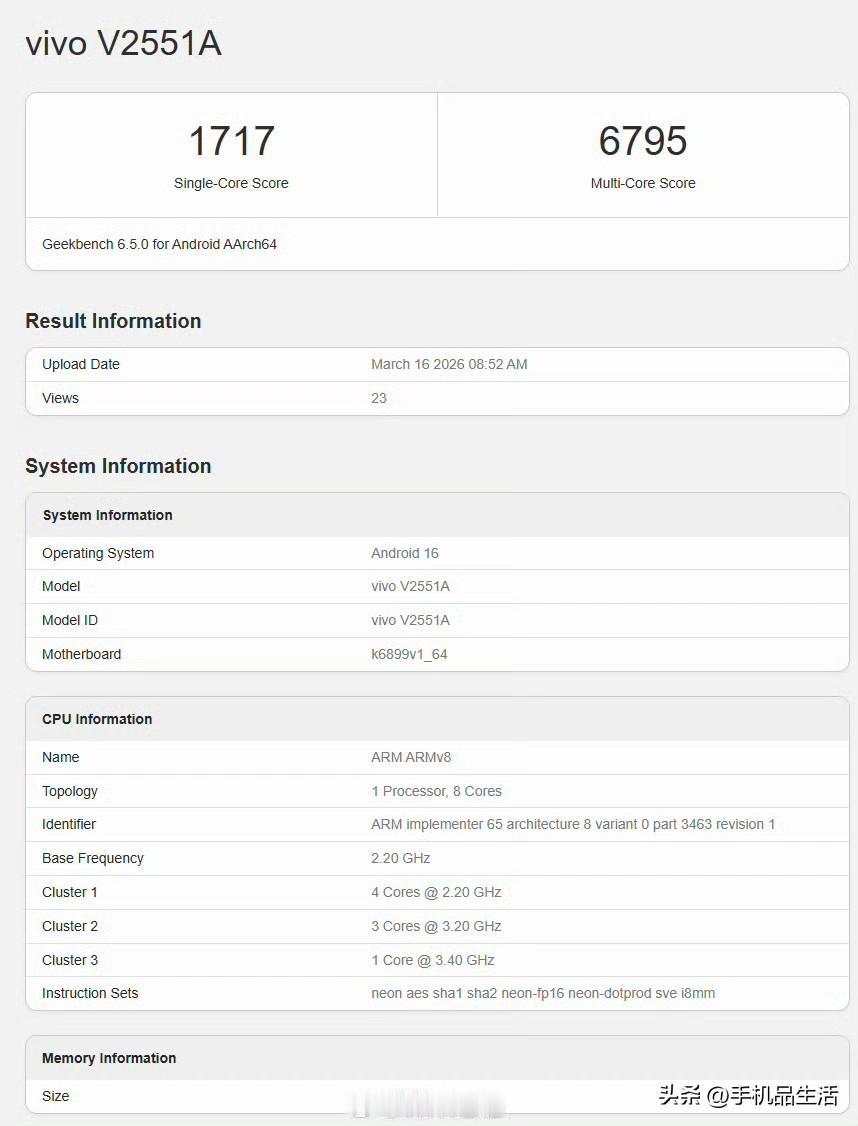
Task: Click the Size label in Memory table
Action: click(55, 1096)
